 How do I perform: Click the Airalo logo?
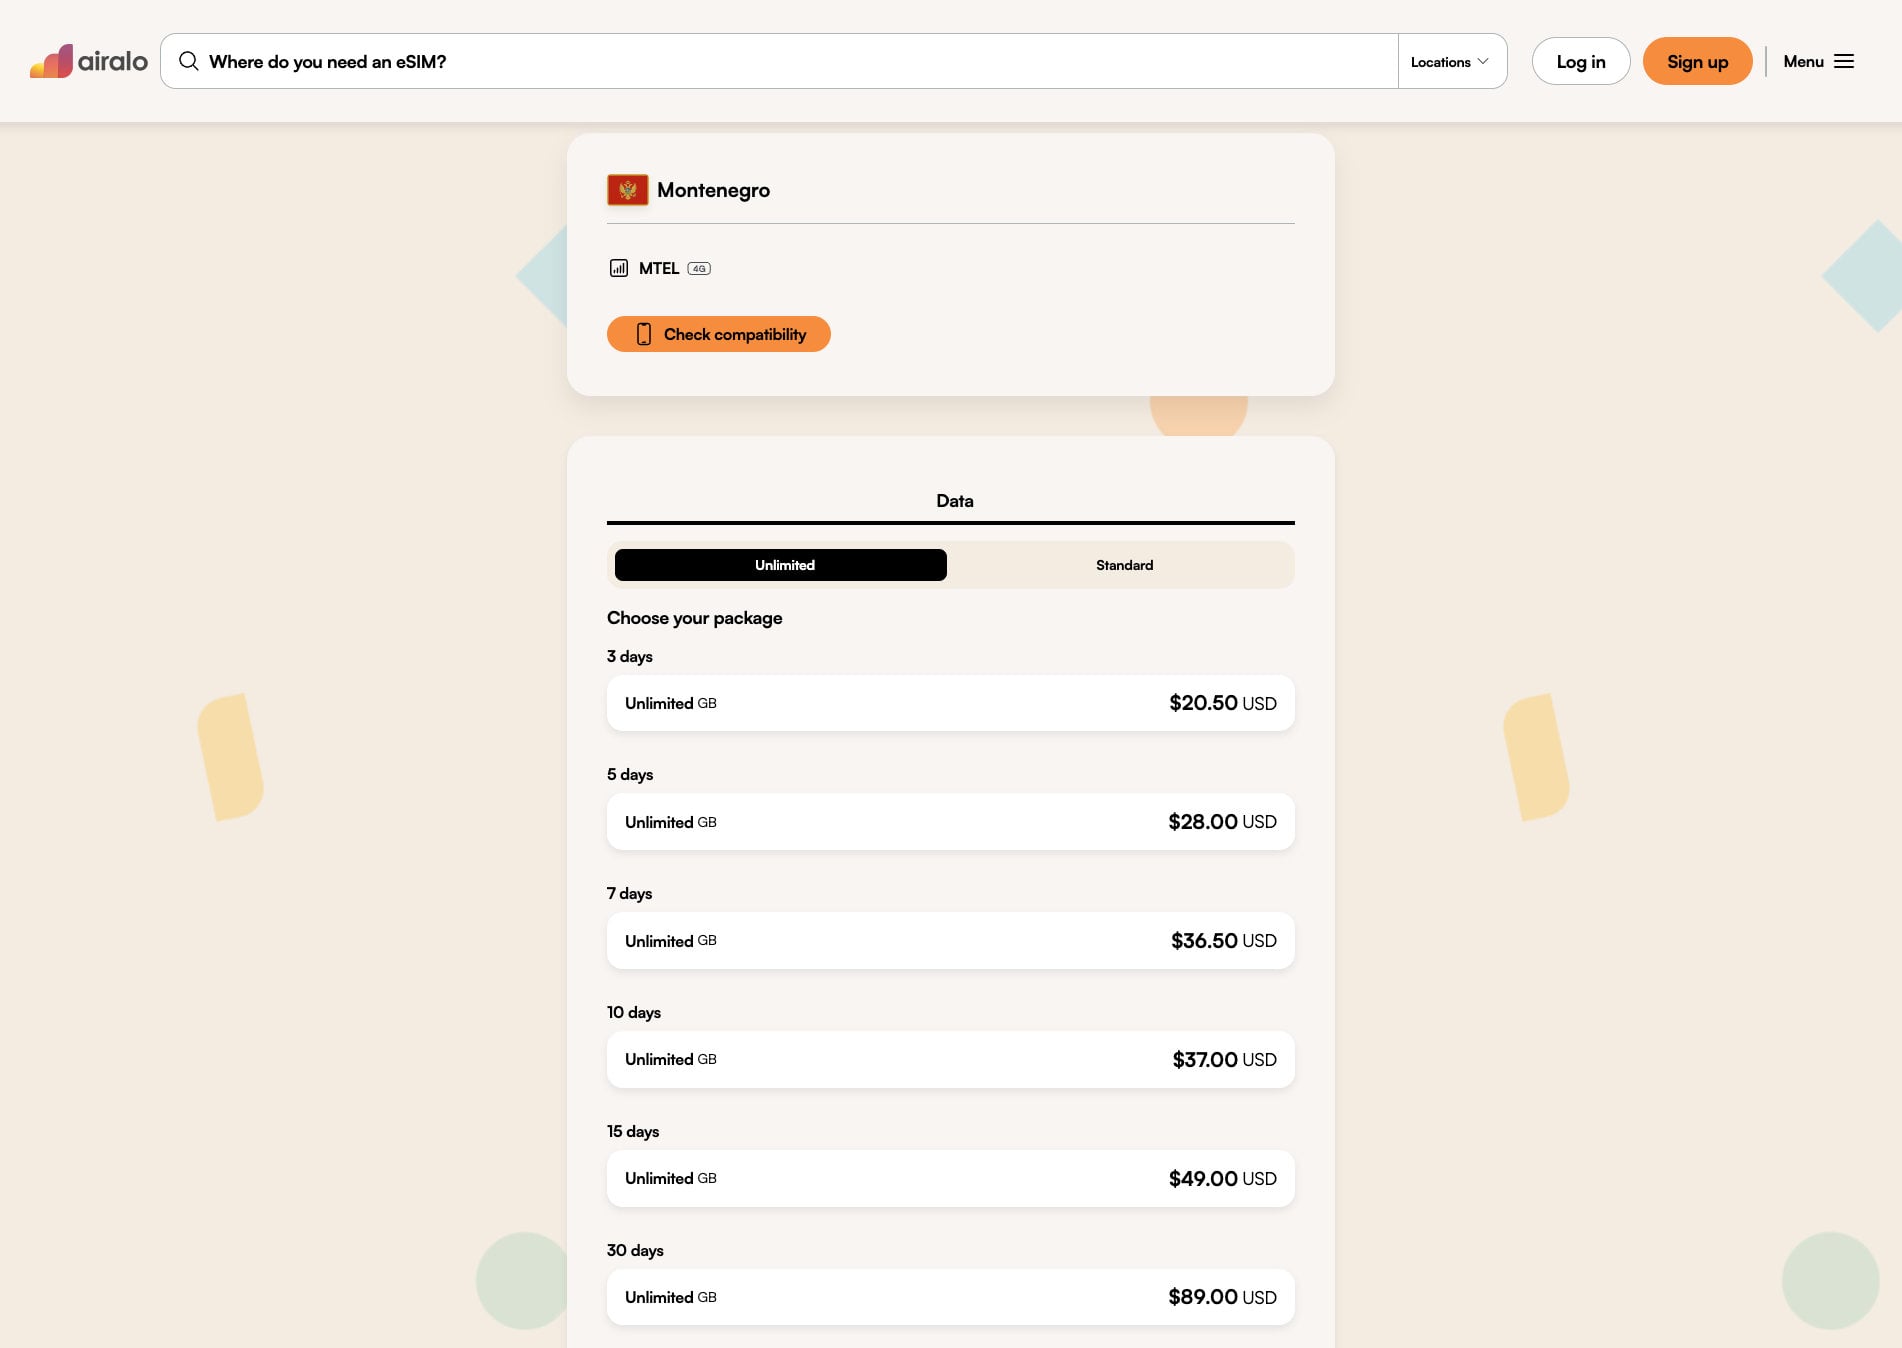pos(89,61)
